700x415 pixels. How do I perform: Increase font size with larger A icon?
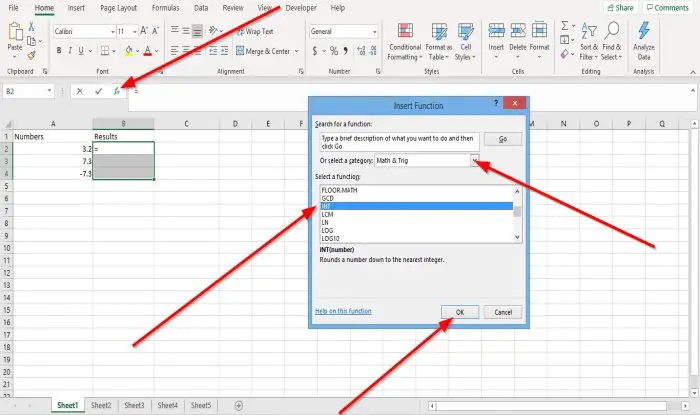pos(144,31)
